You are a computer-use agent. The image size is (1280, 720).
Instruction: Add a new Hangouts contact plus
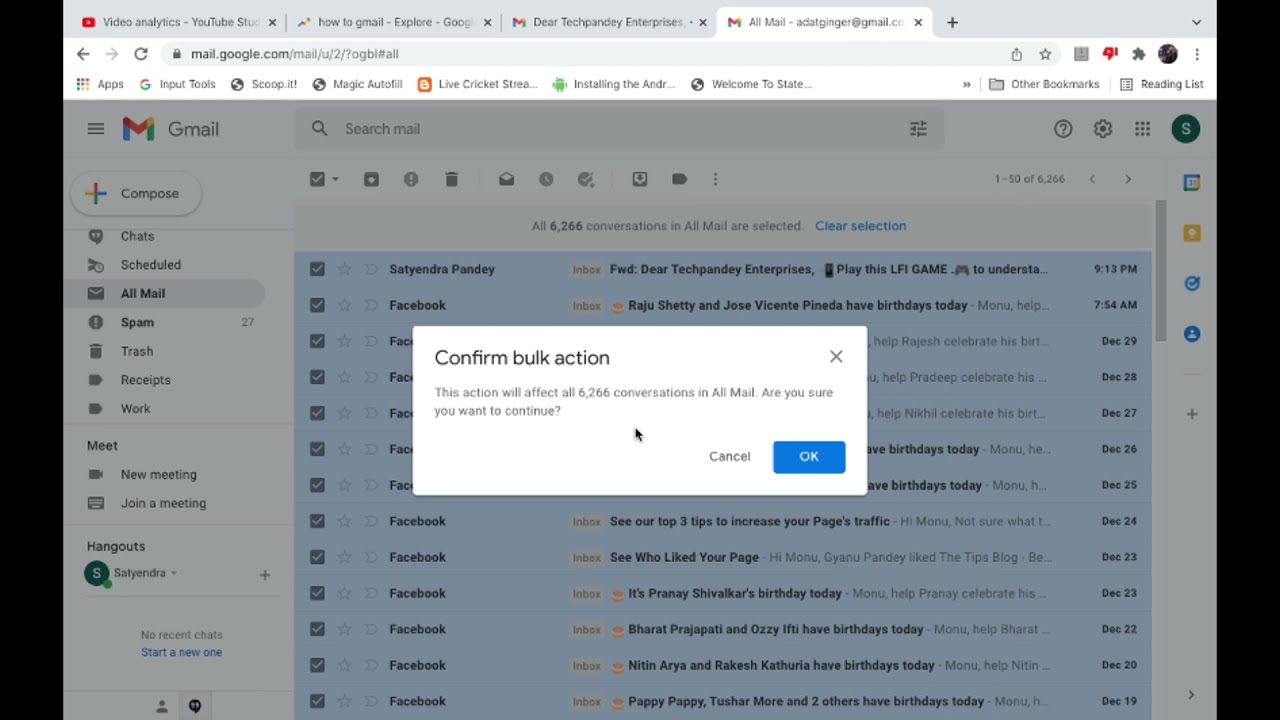(265, 575)
